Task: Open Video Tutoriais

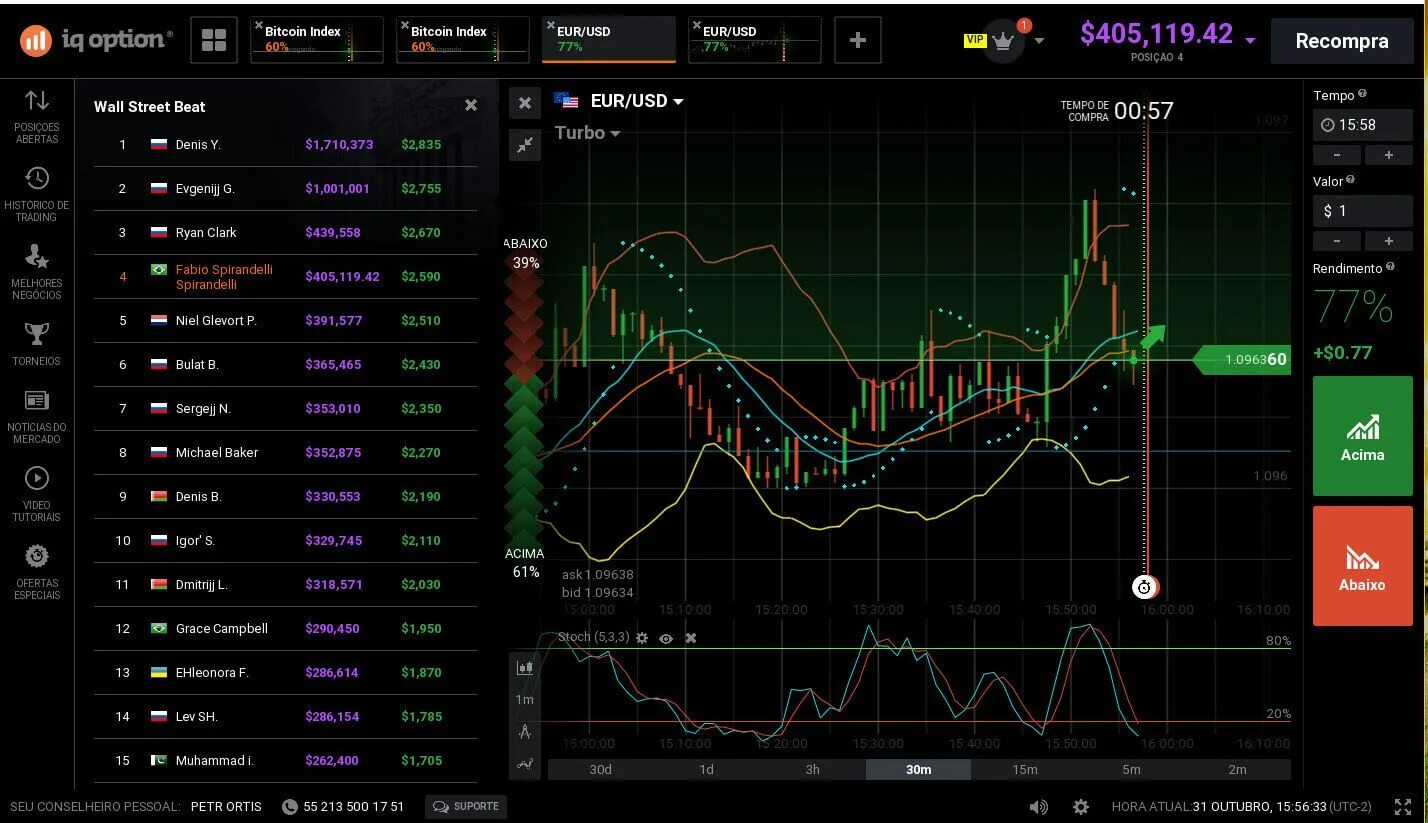Action: (37, 494)
